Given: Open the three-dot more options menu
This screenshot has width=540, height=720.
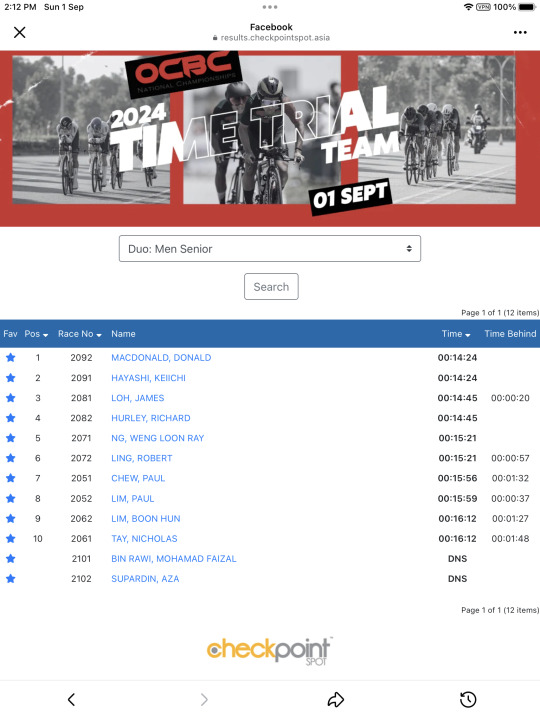Looking at the screenshot, I should pos(520,32).
